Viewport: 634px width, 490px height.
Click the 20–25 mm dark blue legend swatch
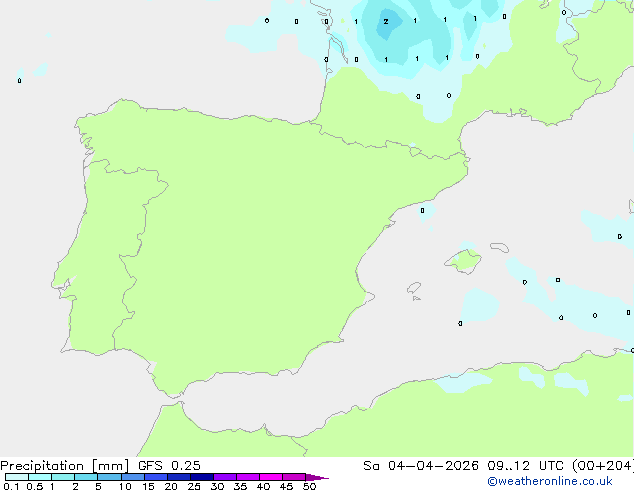(179, 477)
